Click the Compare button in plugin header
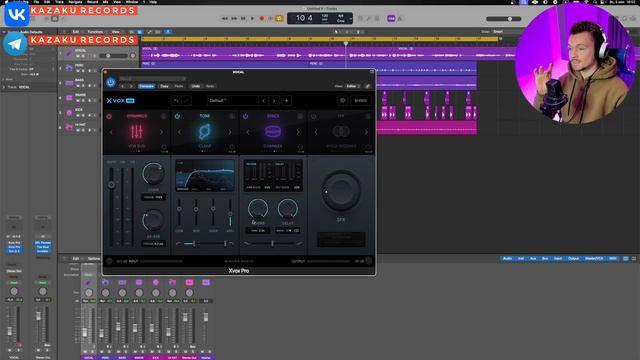This screenshot has height=360, width=640. coord(146,86)
